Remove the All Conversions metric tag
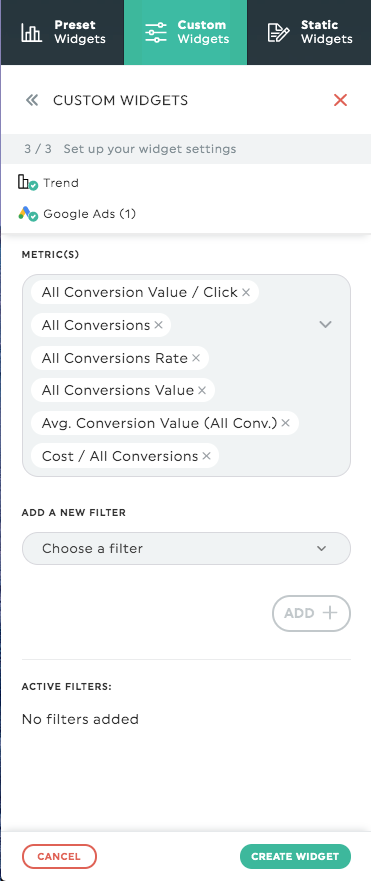The height and width of the screenshot is (881, 371). (x=159, y=325)
